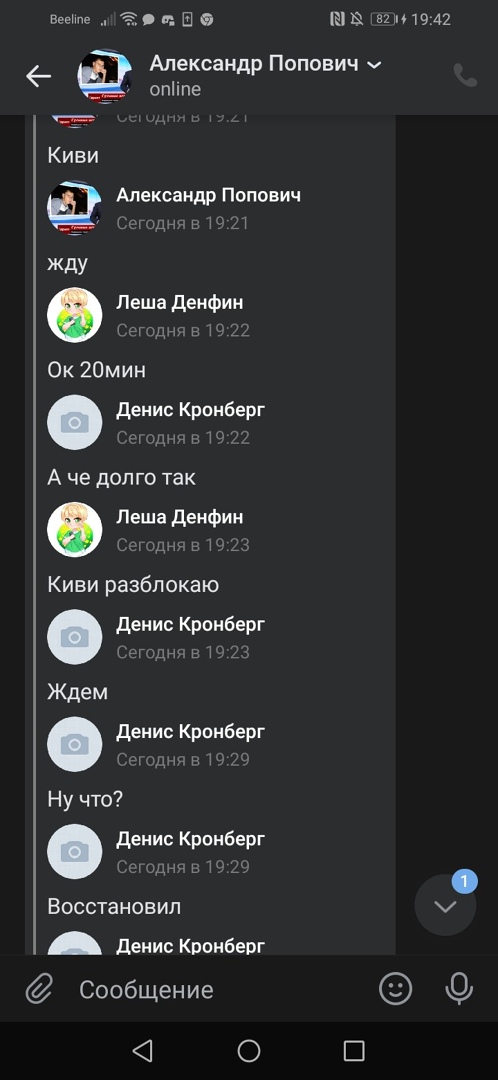This screenshot has height=1080, width=498.
Task: Open Денис Кронберг name above 'Ждем'
Action: [190, 624]
